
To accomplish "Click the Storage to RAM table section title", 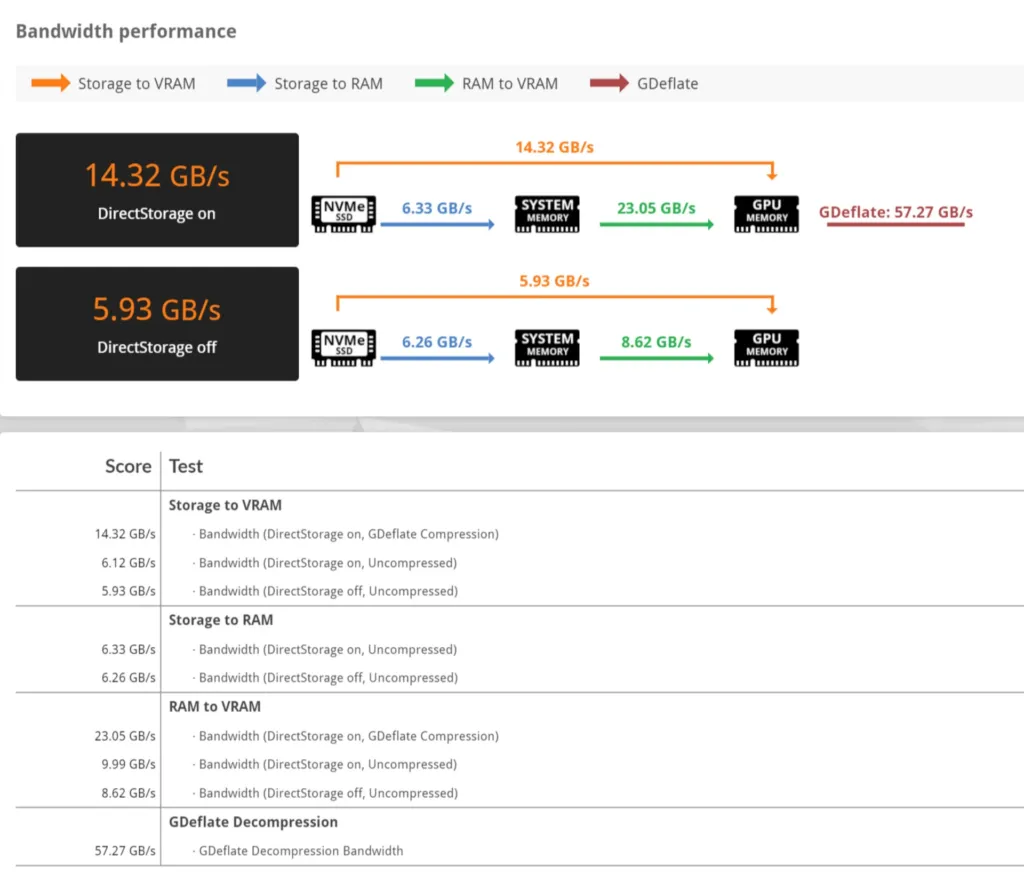I will pyautogui.click(x=221, y=620).
